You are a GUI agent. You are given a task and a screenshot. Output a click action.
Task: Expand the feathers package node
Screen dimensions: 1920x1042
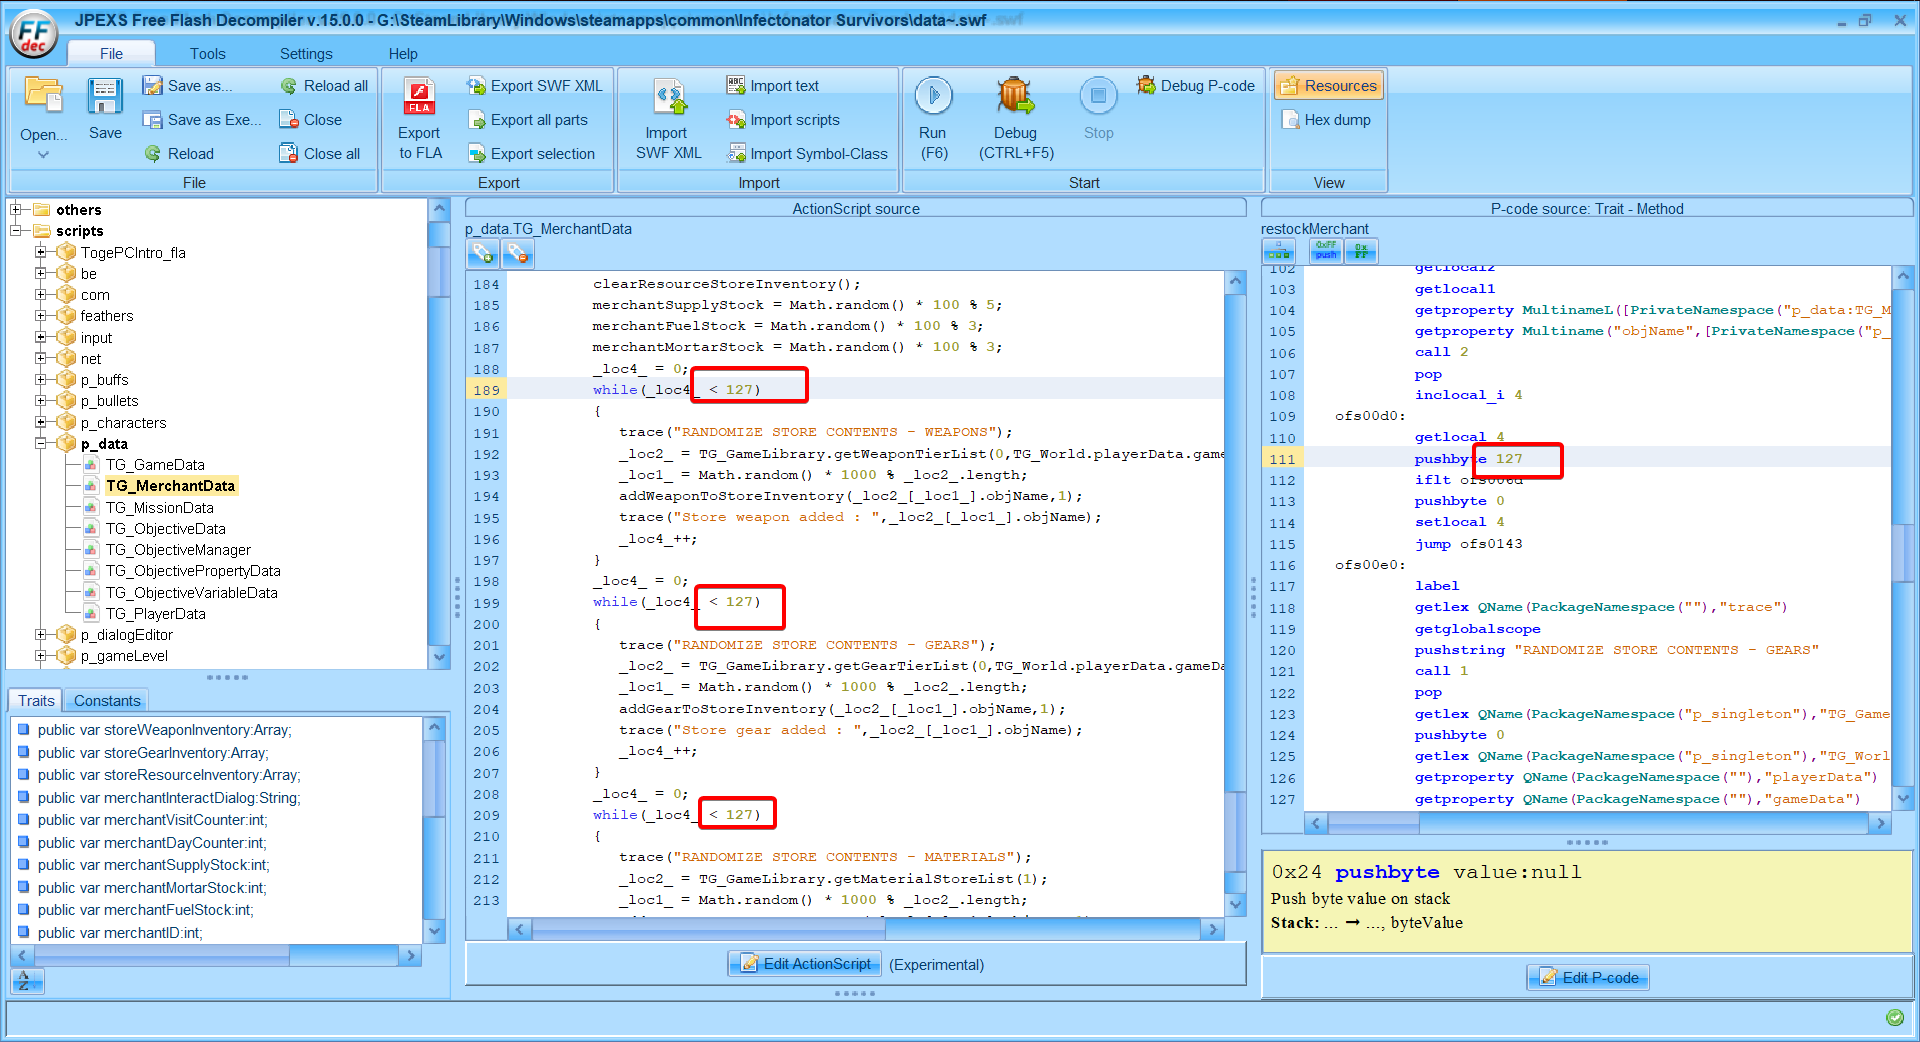(x=41, y=316)
